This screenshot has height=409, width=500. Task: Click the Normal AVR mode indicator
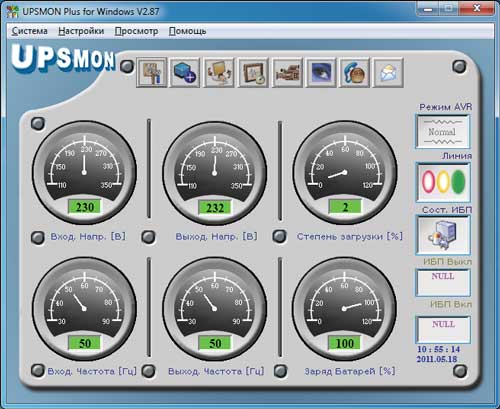443,132
